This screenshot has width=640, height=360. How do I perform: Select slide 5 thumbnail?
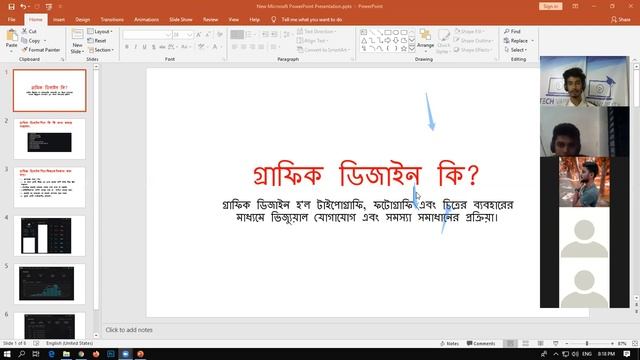click(x=49, y=284)
